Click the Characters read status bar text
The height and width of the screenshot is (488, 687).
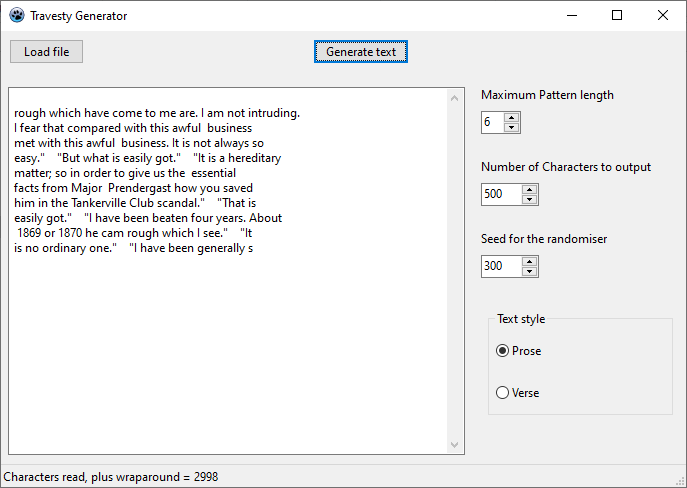pyautogui.click(x=110, y=477)
